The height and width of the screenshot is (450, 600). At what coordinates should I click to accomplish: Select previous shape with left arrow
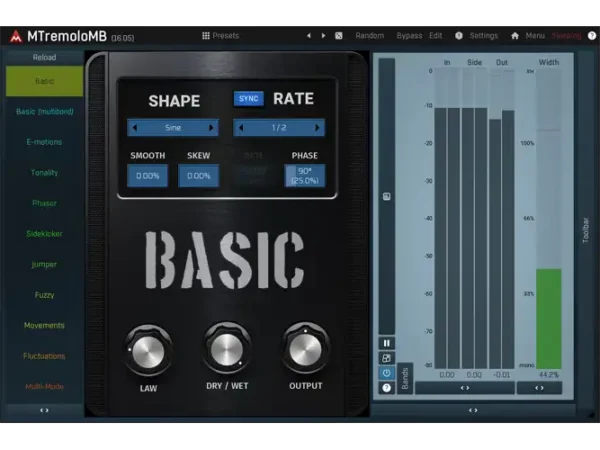134,128
